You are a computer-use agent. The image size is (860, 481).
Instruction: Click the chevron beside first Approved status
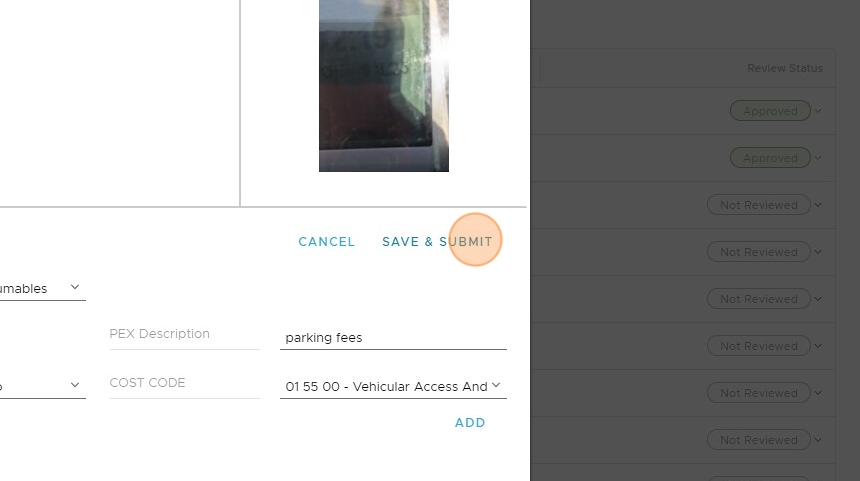click(818, 111)
